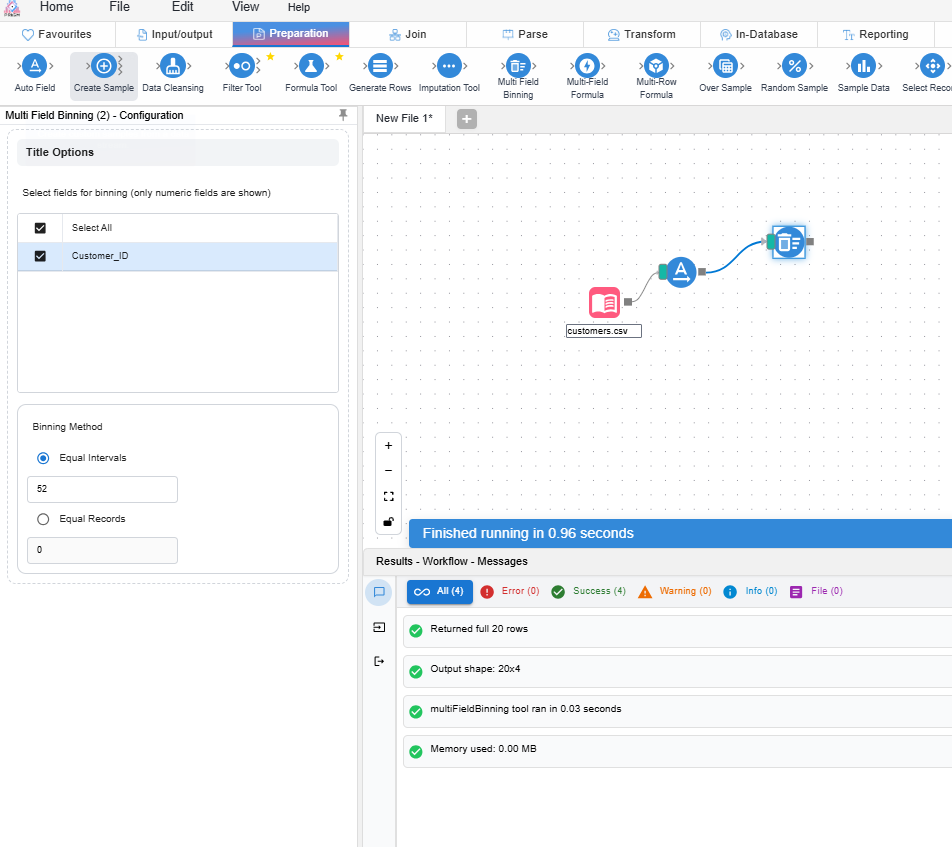Click the Data Cleansing tool icon

pyautogui.click(x=173, y=67)
